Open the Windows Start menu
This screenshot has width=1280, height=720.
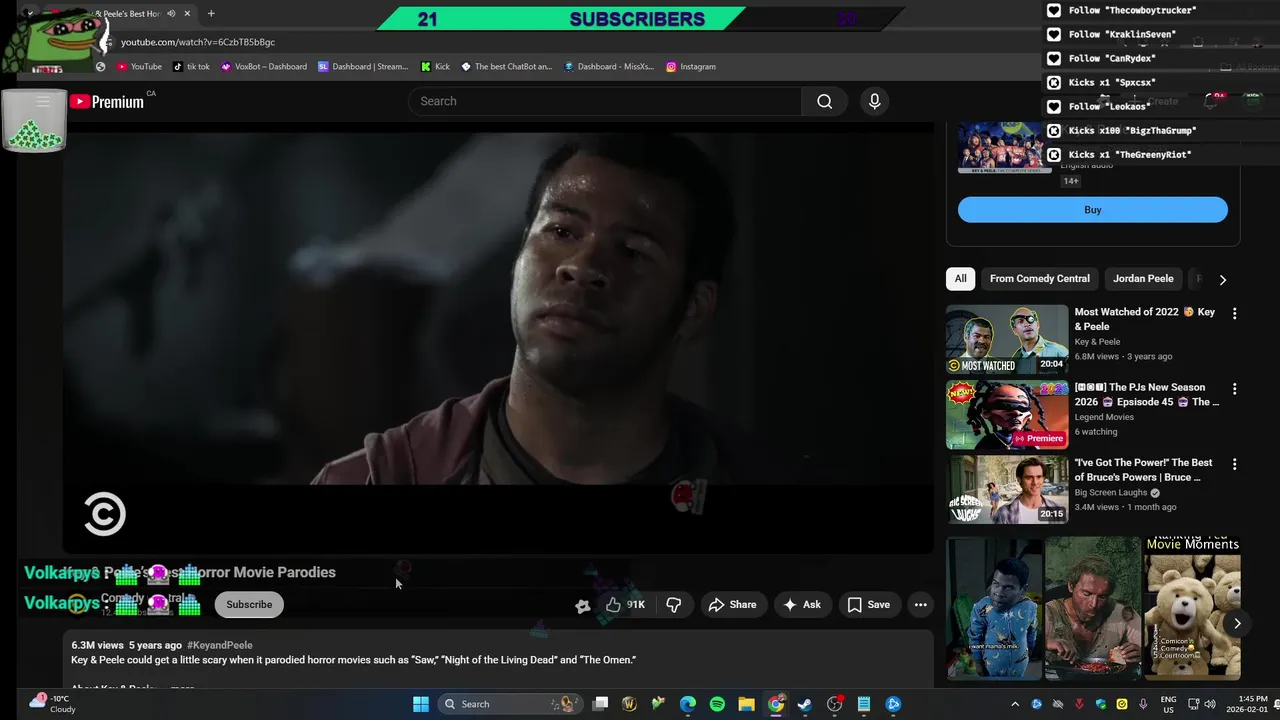click(x=421, y=704)
